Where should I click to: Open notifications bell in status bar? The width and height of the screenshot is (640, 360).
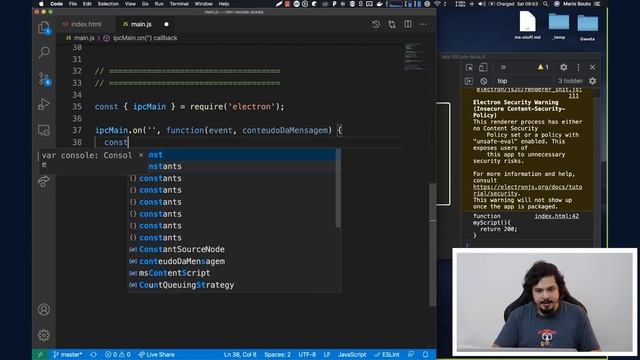[425, 355]
